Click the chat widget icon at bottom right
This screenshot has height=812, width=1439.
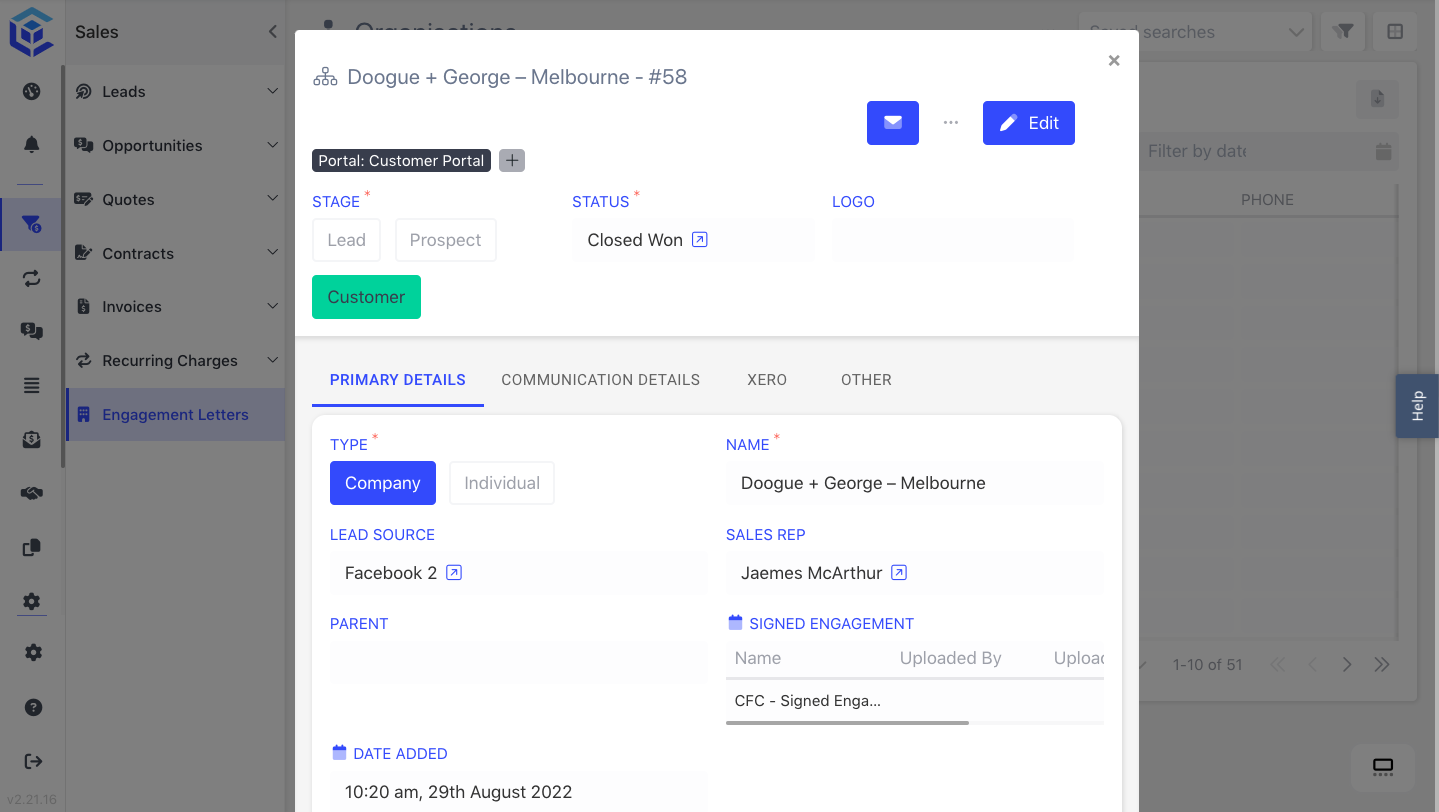point(1383,768)
